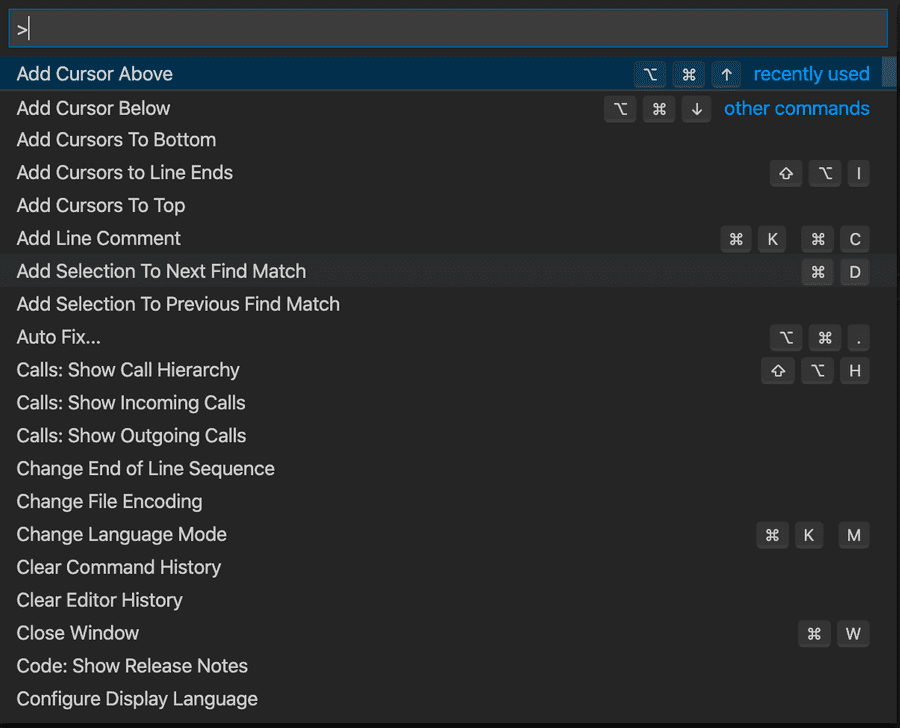Open Change End of Line Sequence
Screen dimensions: 900x728
(x=146, y=469)
